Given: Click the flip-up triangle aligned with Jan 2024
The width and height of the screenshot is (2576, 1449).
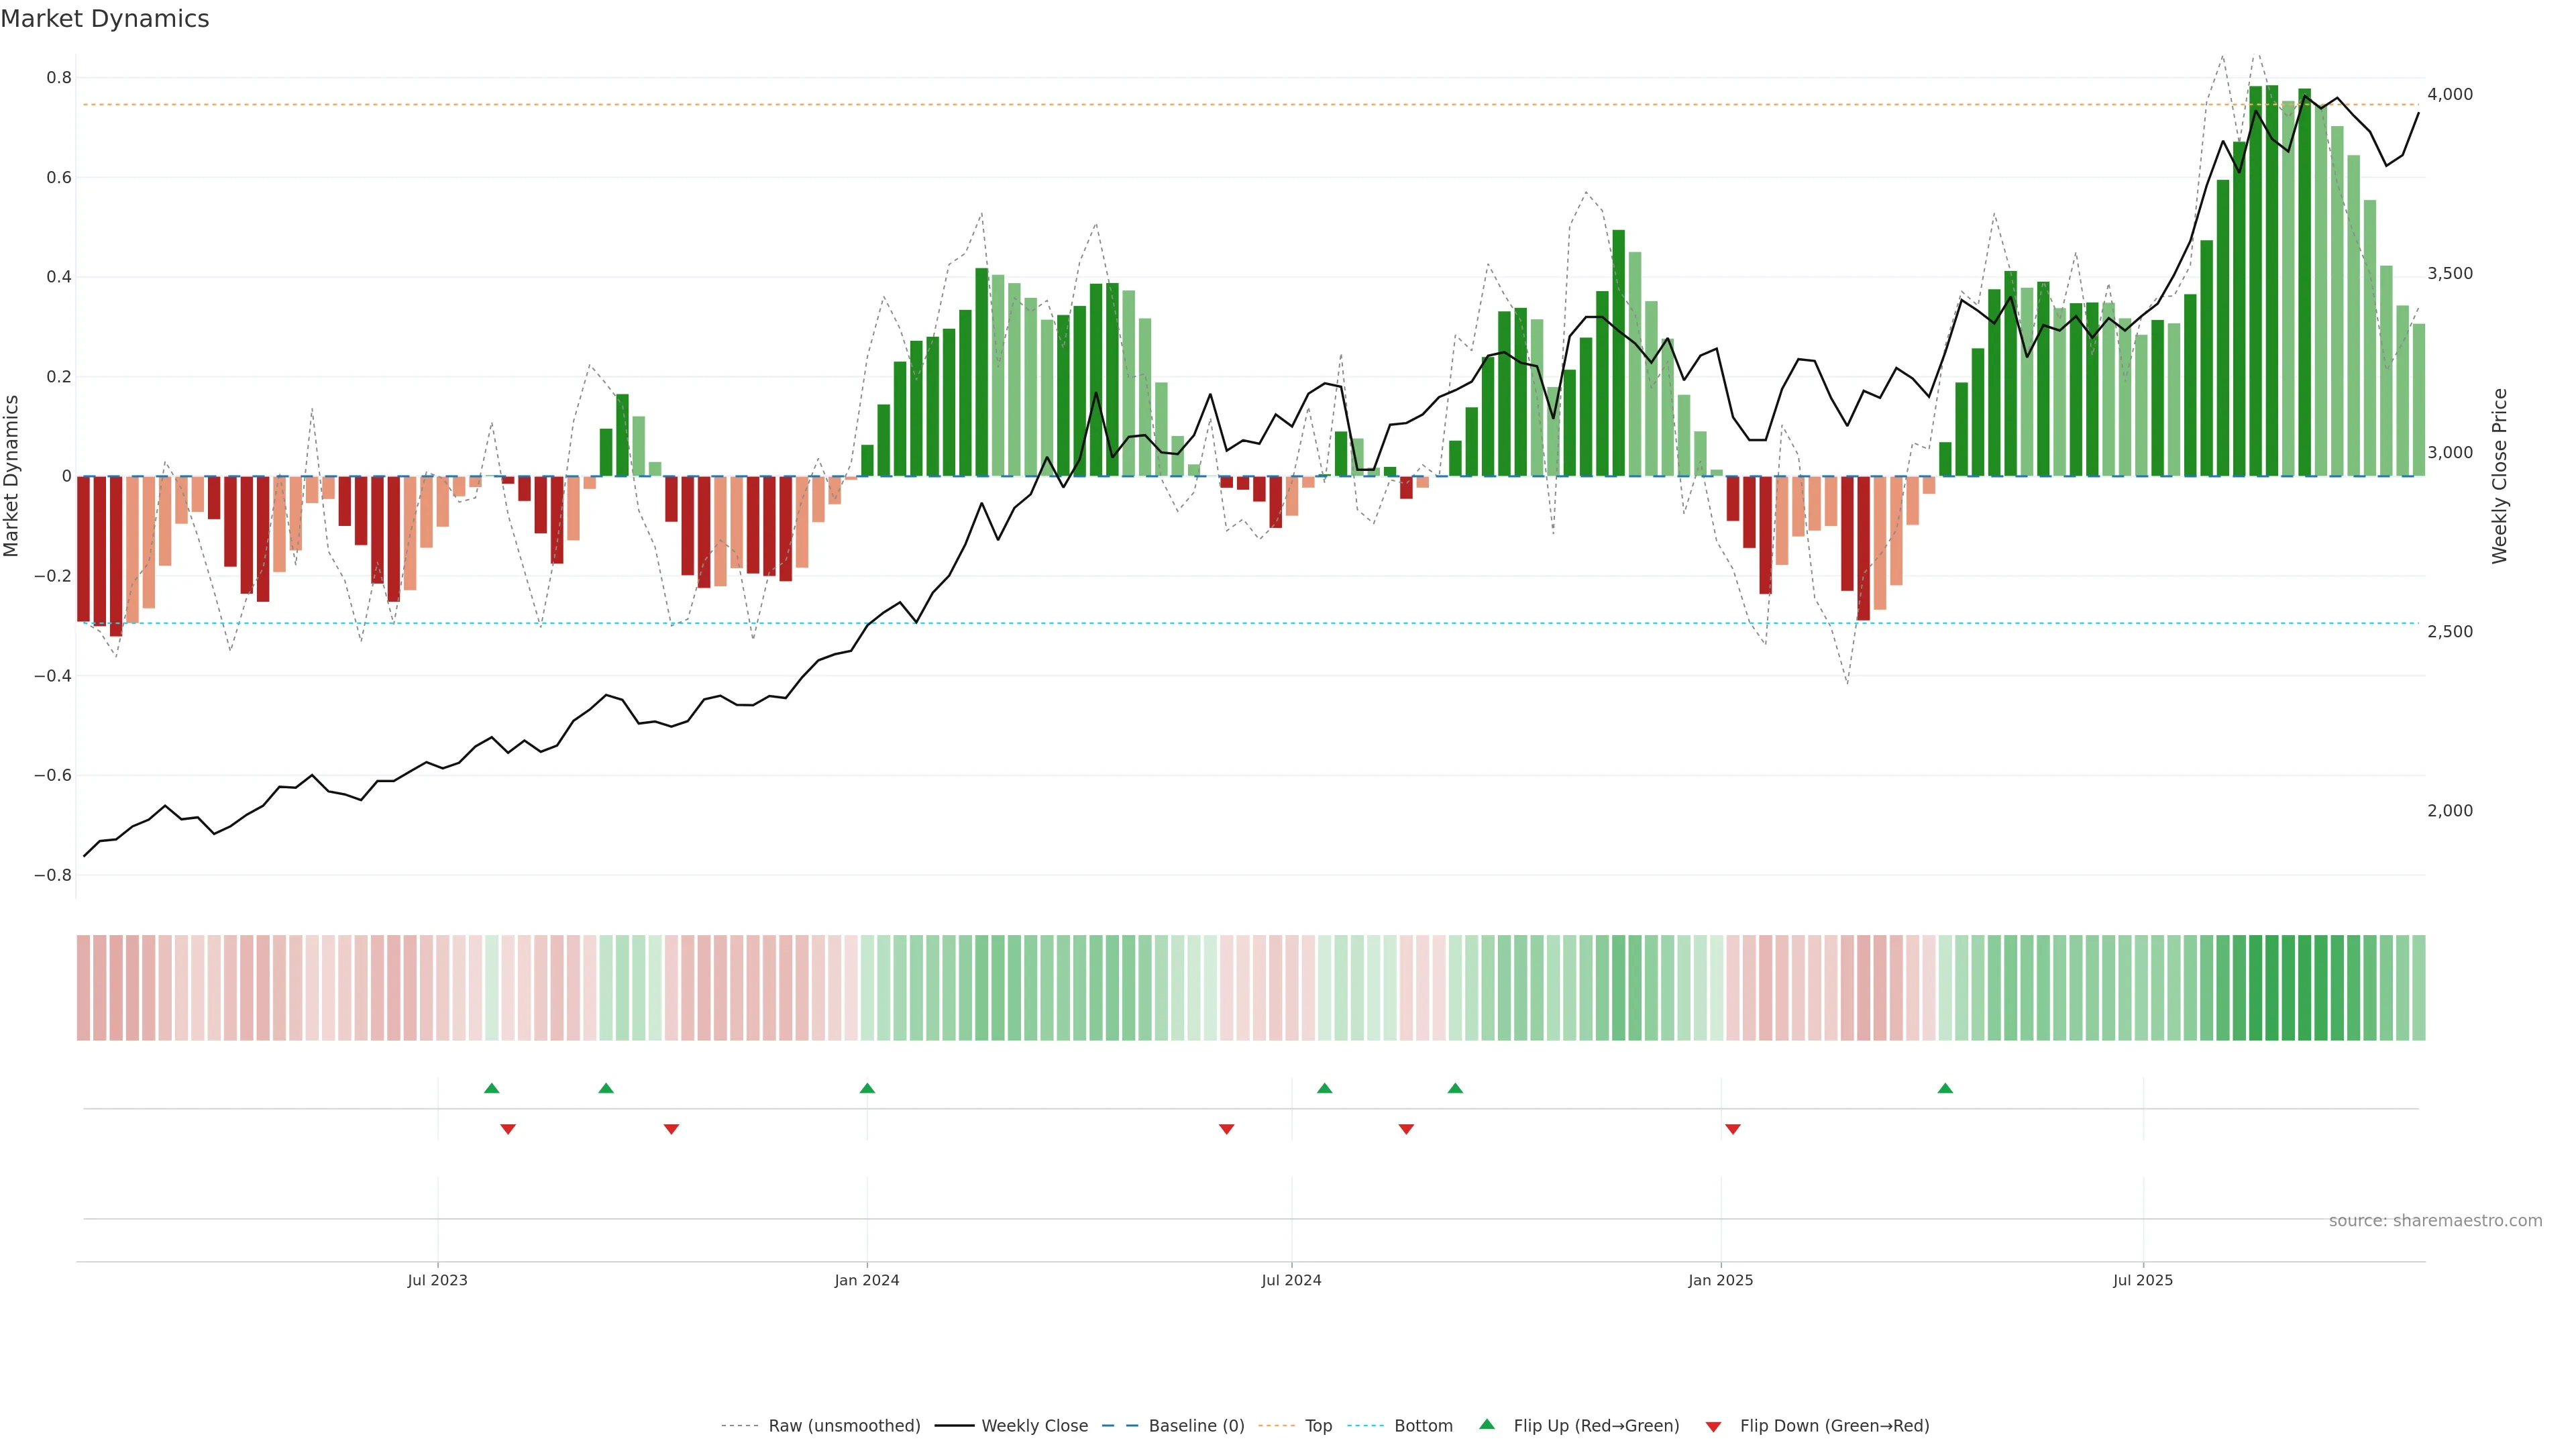Looking at the screenshot, I should click(867, 1088).
